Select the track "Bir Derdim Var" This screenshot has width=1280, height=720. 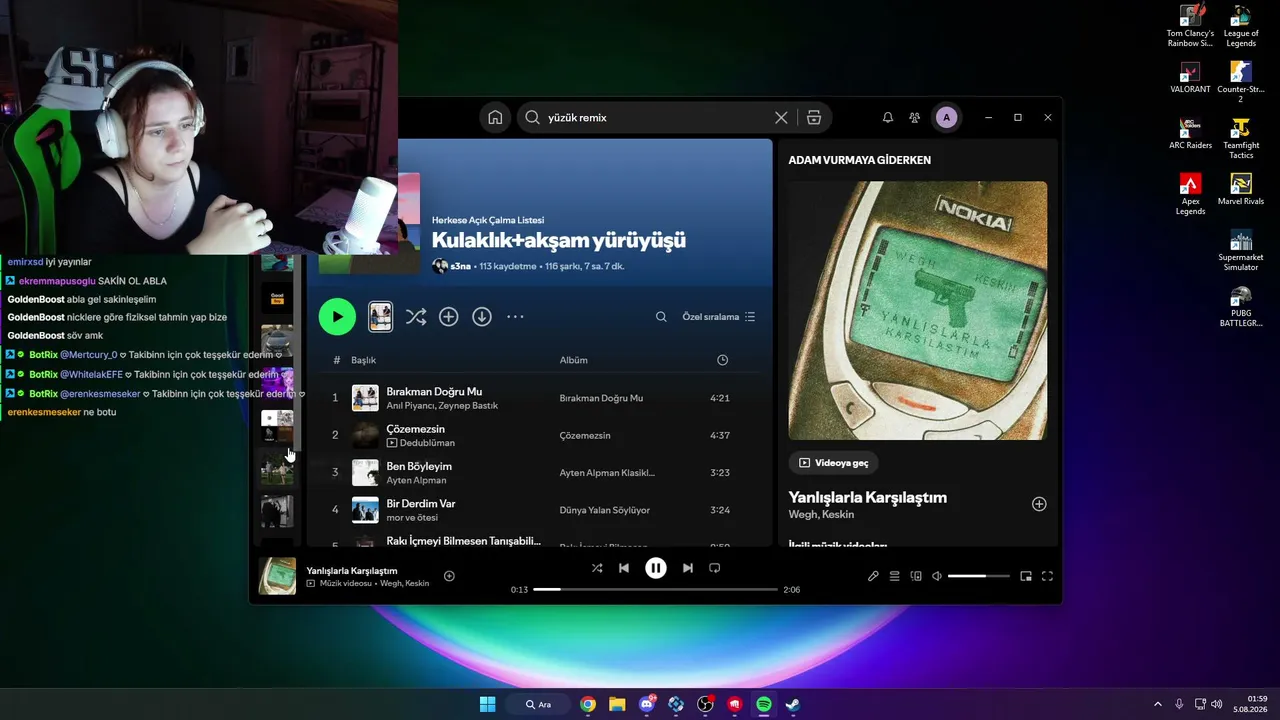[x=421, y=503]
